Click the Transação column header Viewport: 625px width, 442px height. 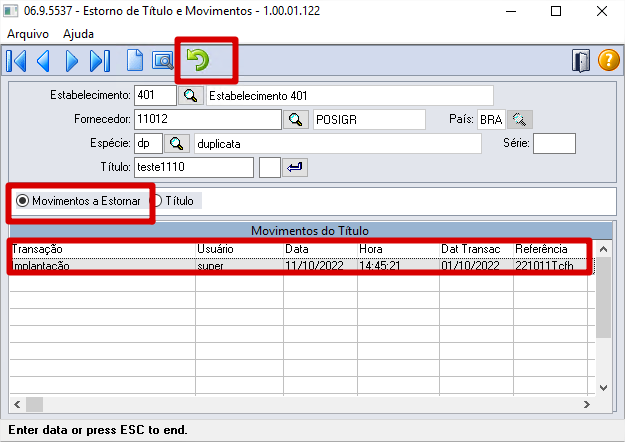(x=103, y=249)
